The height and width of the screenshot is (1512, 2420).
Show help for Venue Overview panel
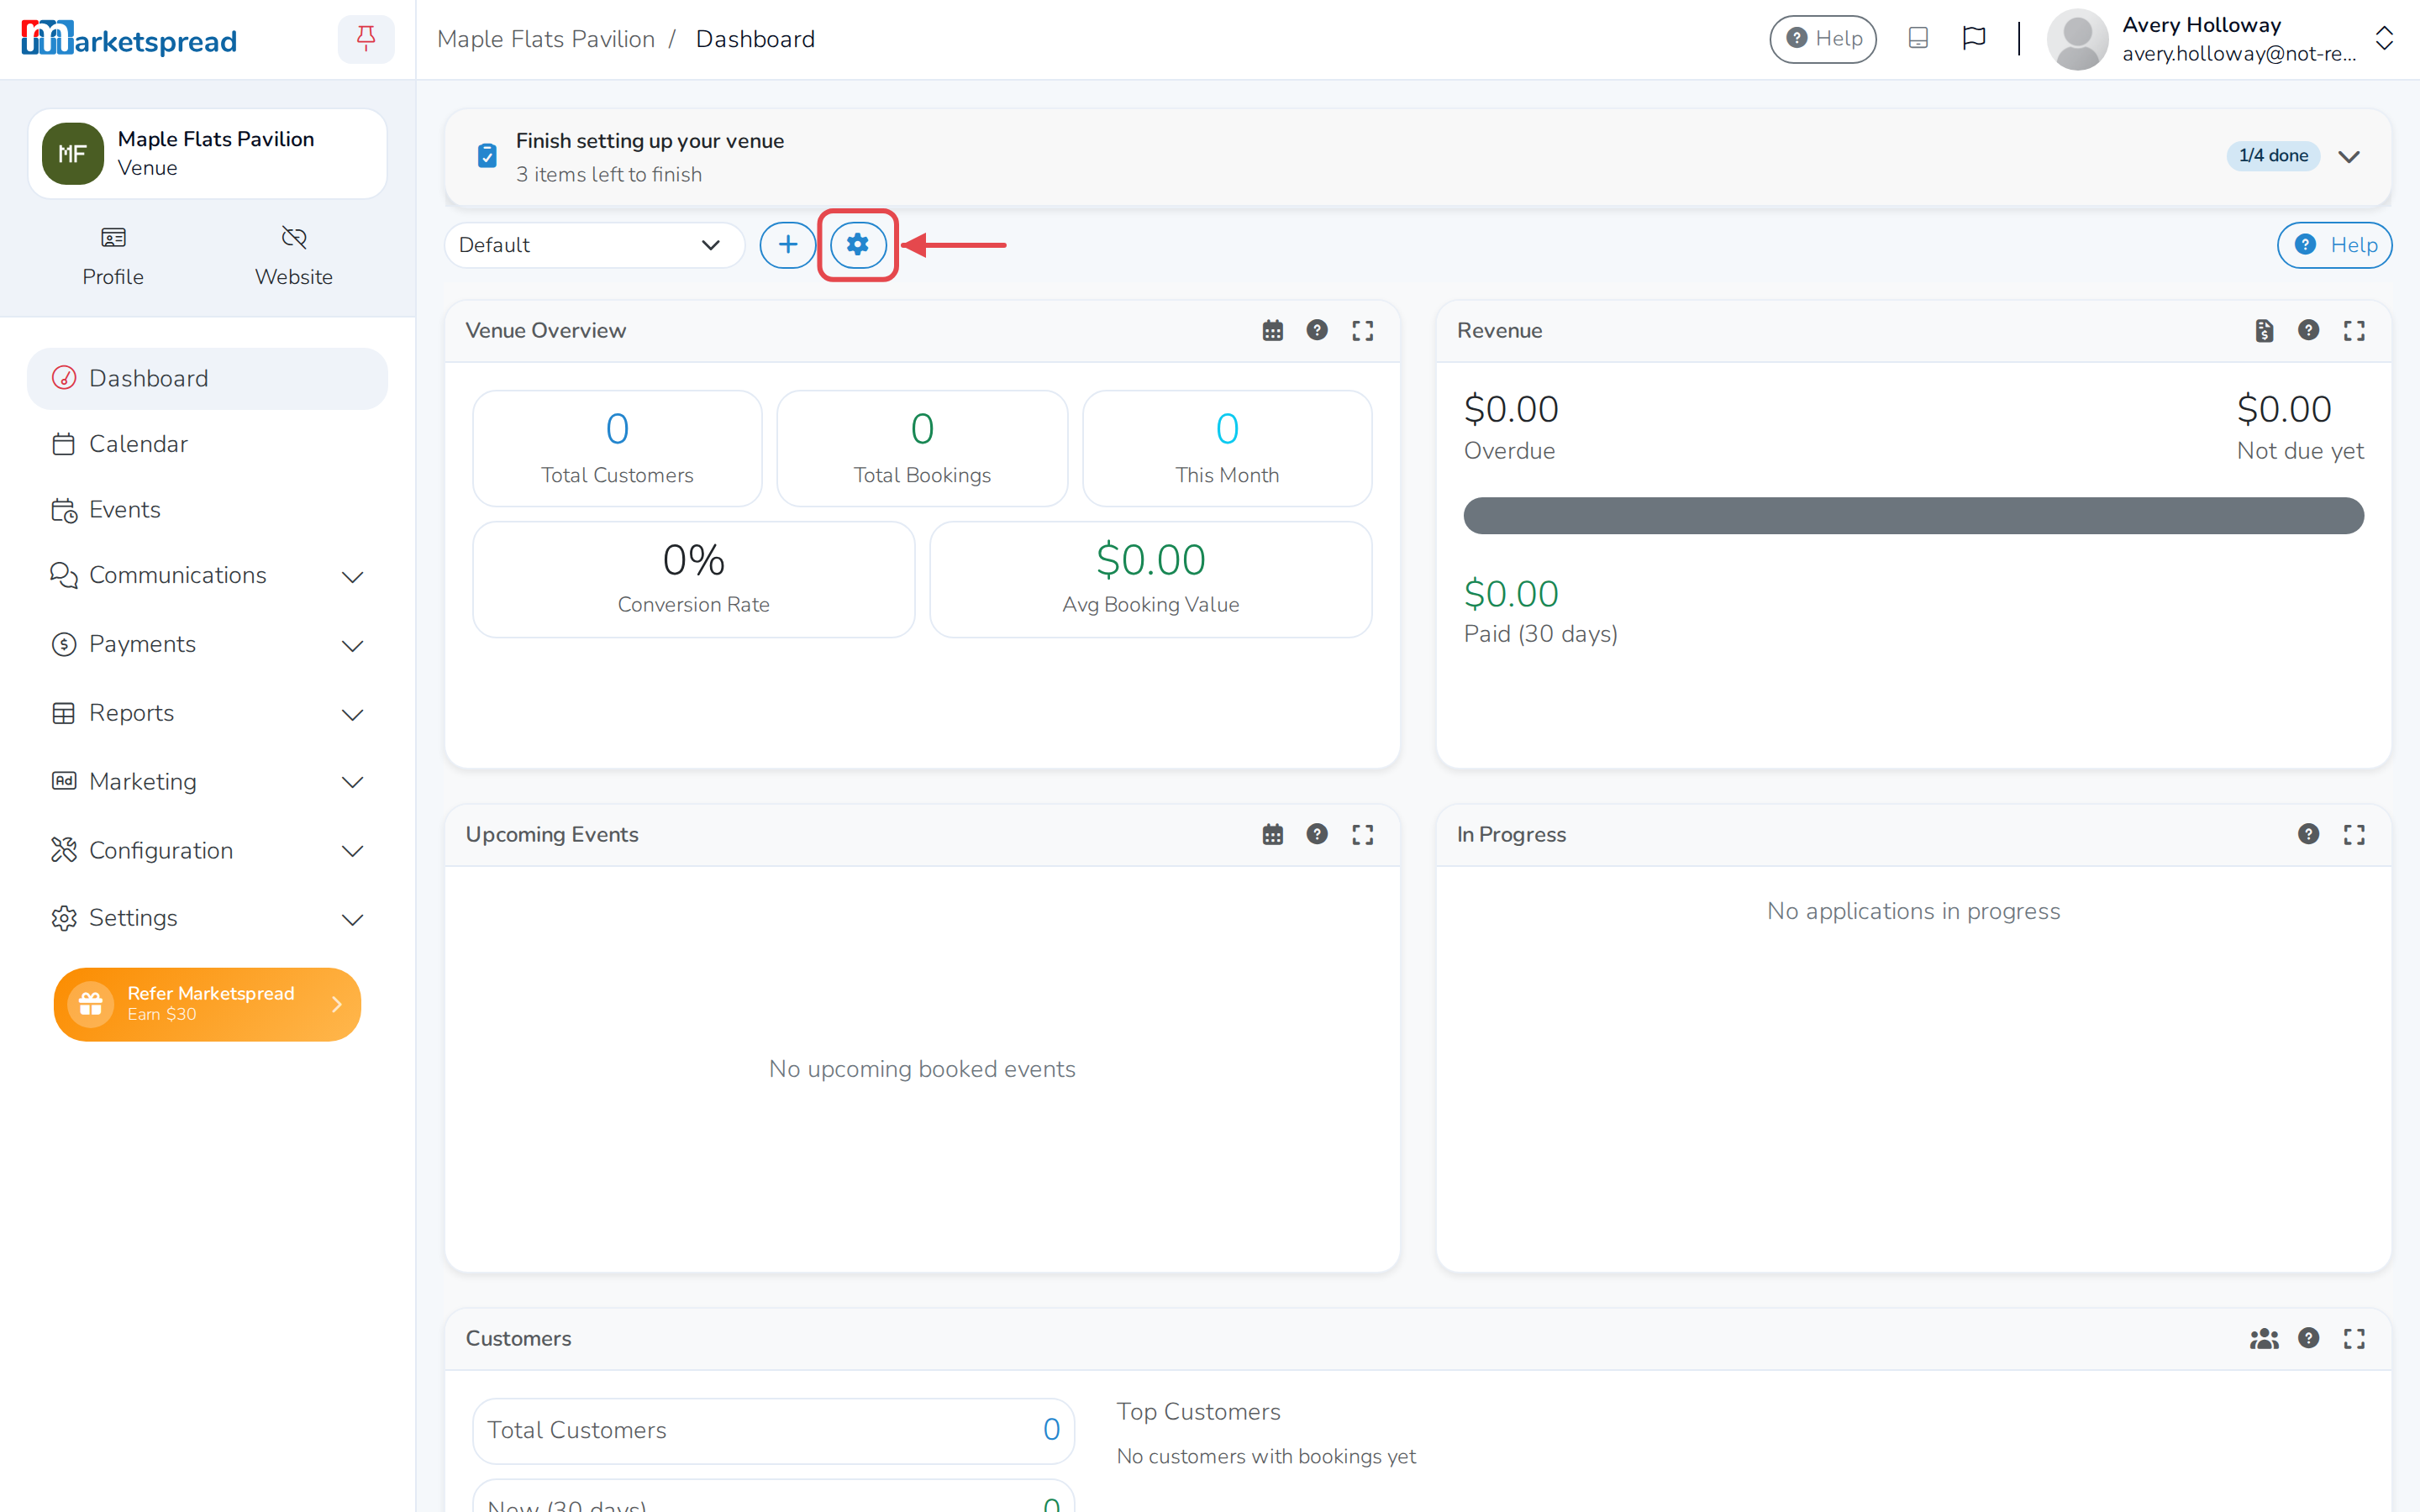(x=1317, y=330)
